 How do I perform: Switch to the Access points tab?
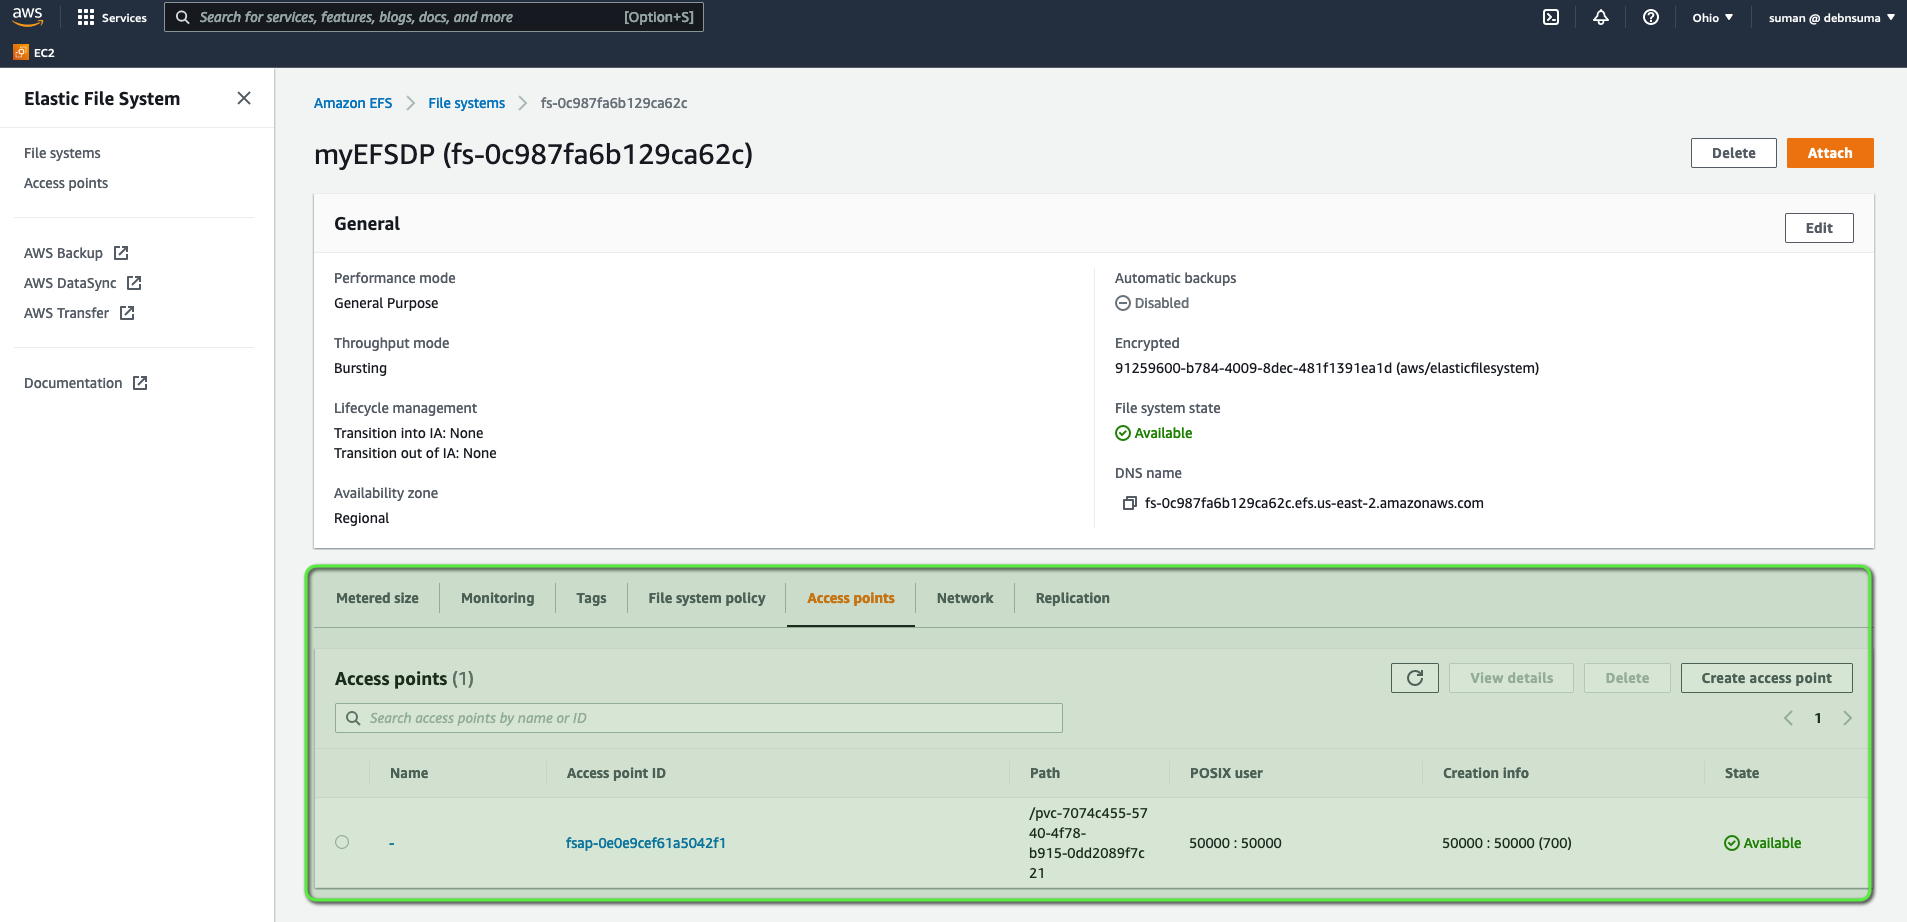851,598
